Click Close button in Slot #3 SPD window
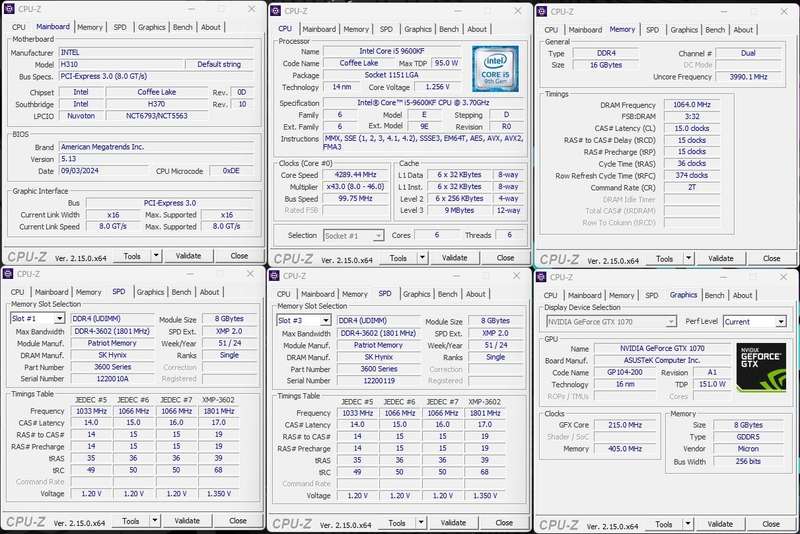 (504, 523)
